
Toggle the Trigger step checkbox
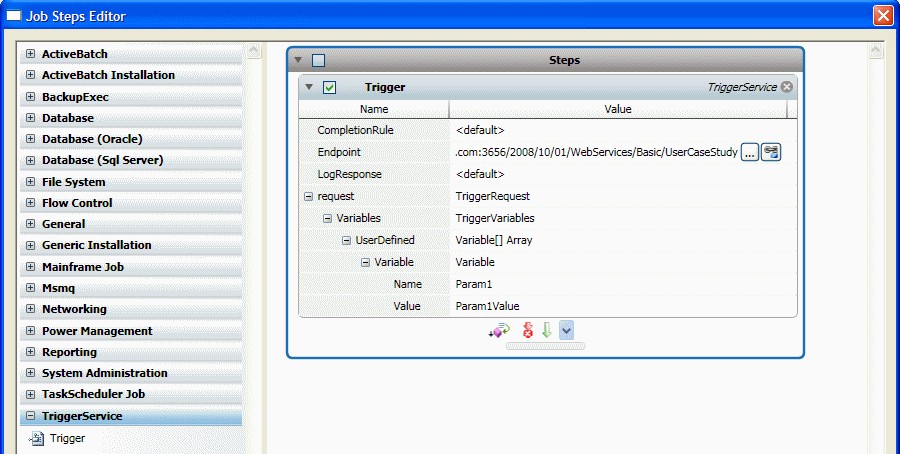(x=329, y=87)
